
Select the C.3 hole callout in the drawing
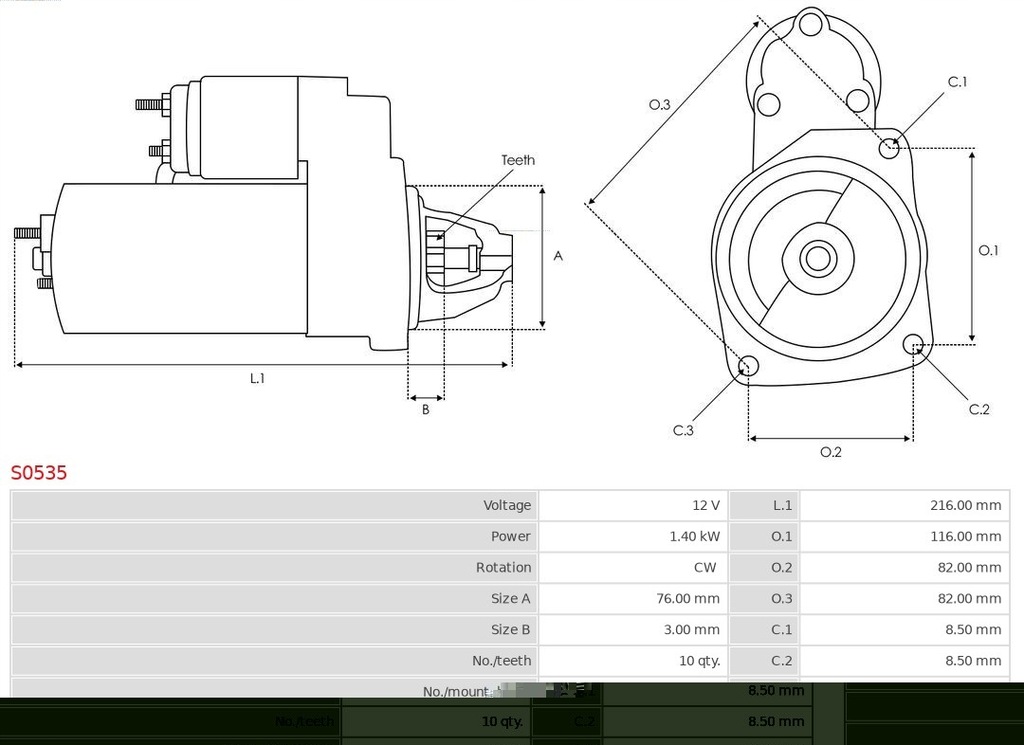[x=683, y=430]
